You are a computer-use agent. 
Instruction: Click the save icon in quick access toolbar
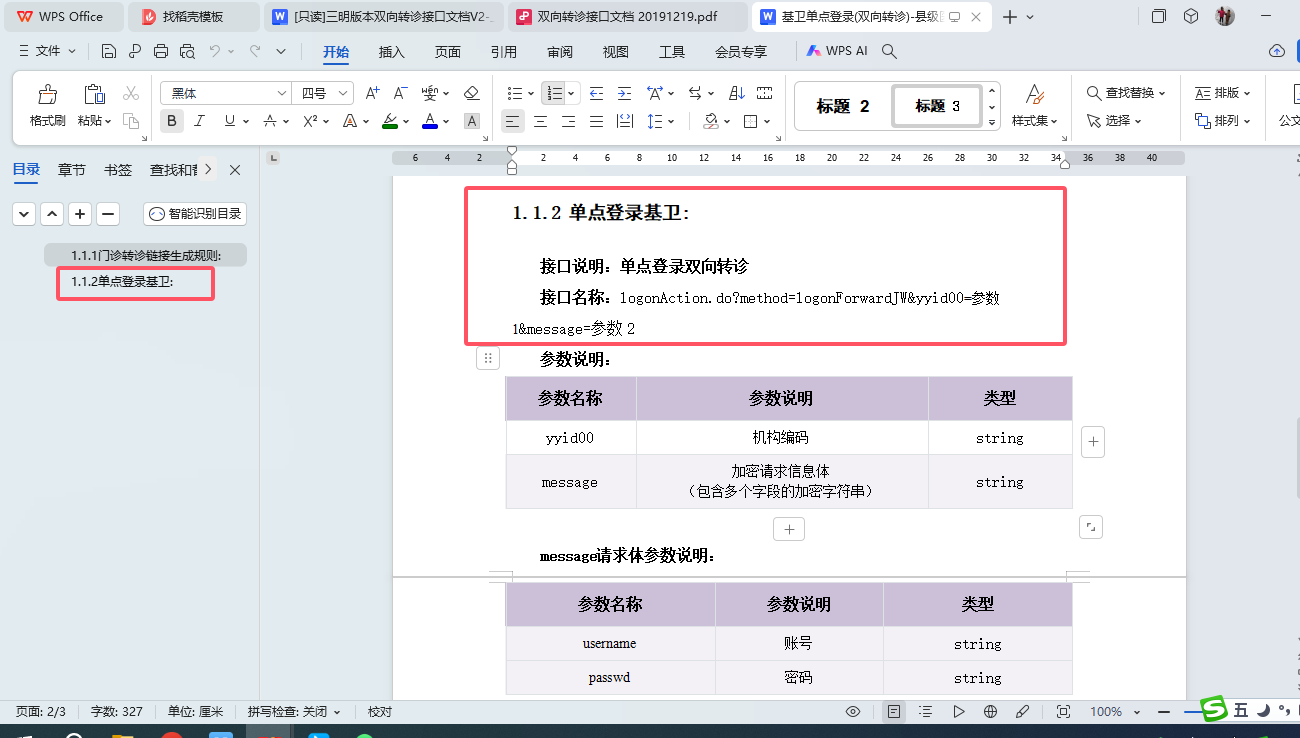[109, 51]
